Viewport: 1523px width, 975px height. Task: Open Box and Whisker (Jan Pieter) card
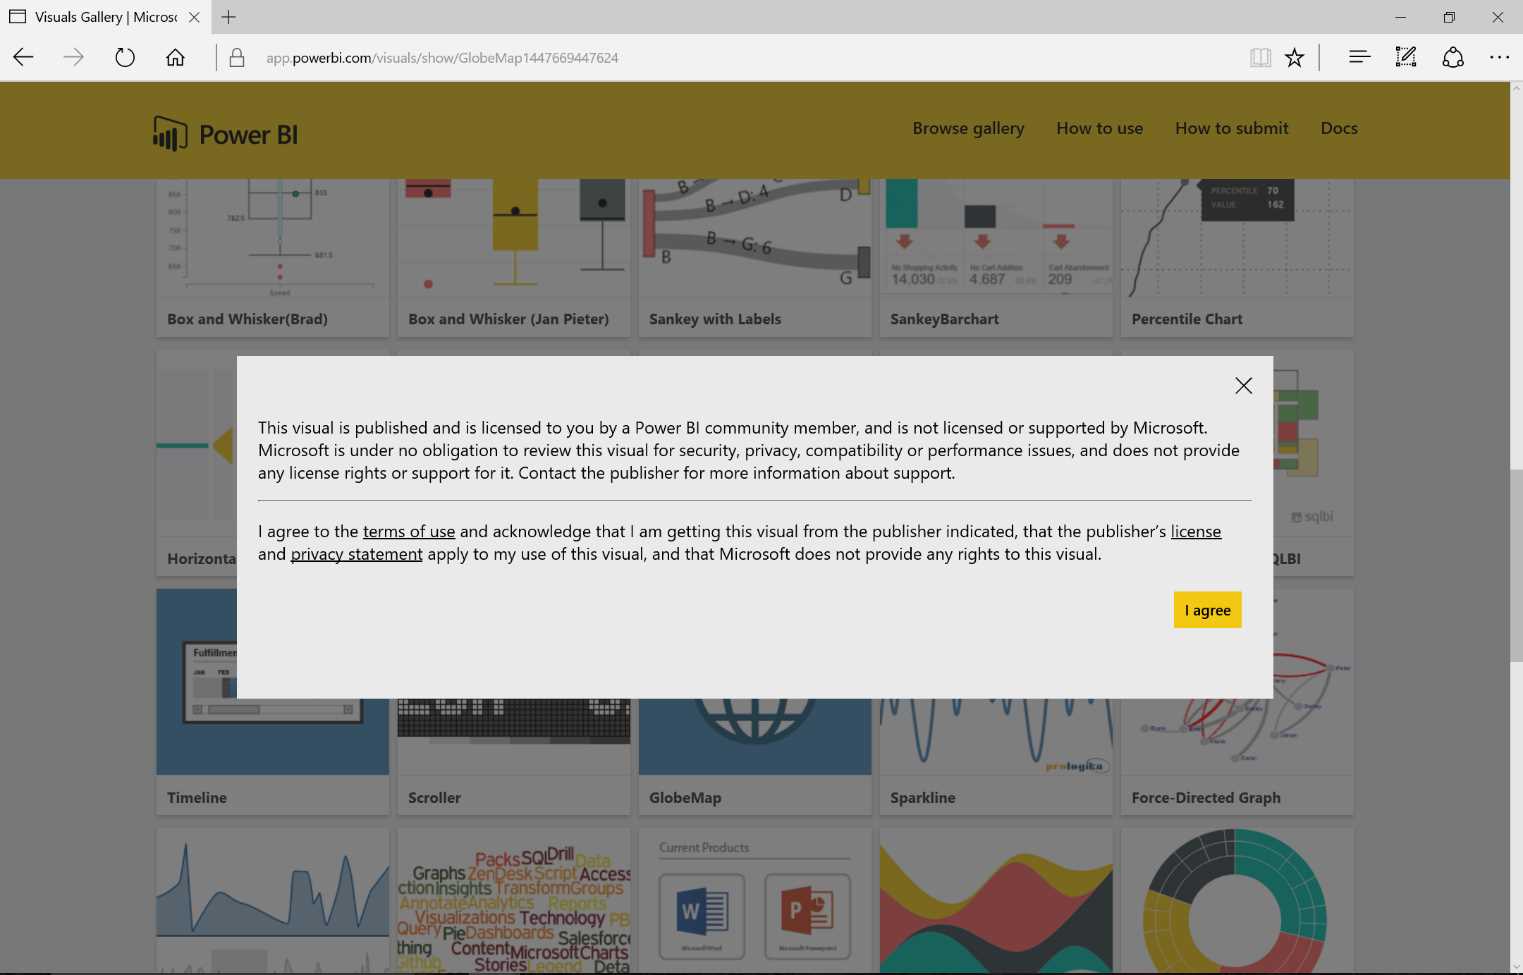click(x=513, y=258)
